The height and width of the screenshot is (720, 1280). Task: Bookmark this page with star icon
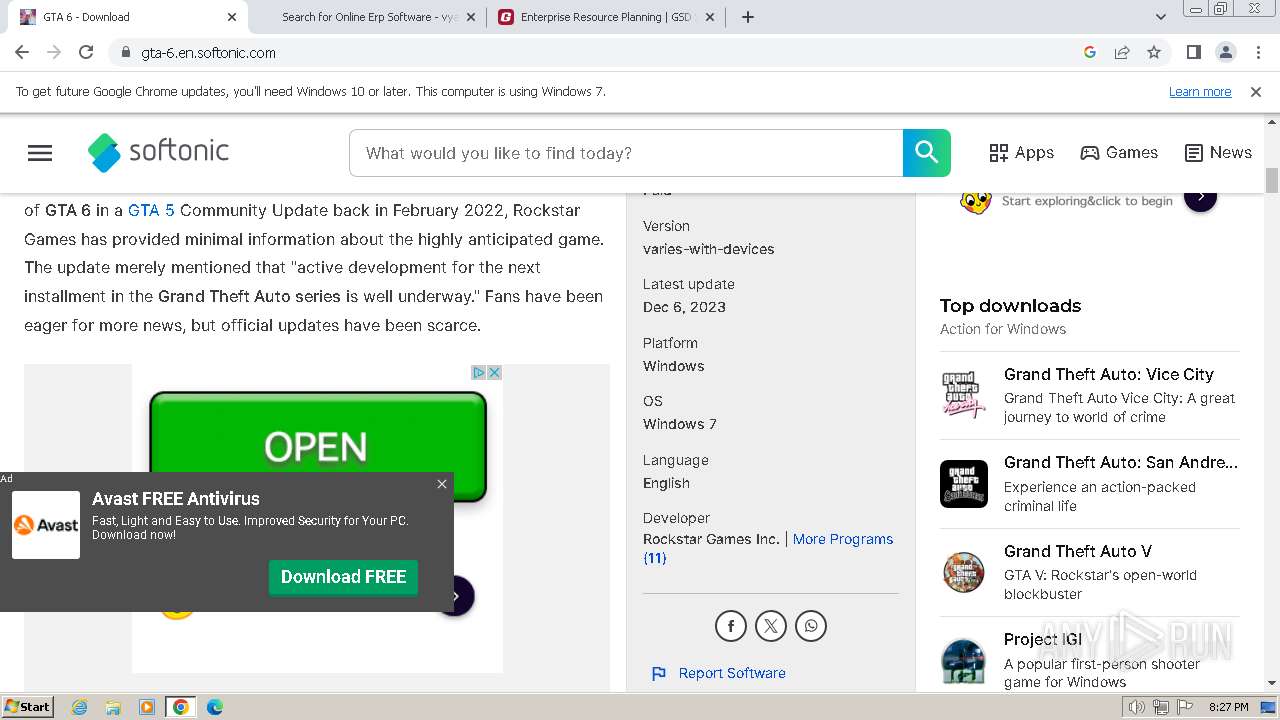point(1154,52)
